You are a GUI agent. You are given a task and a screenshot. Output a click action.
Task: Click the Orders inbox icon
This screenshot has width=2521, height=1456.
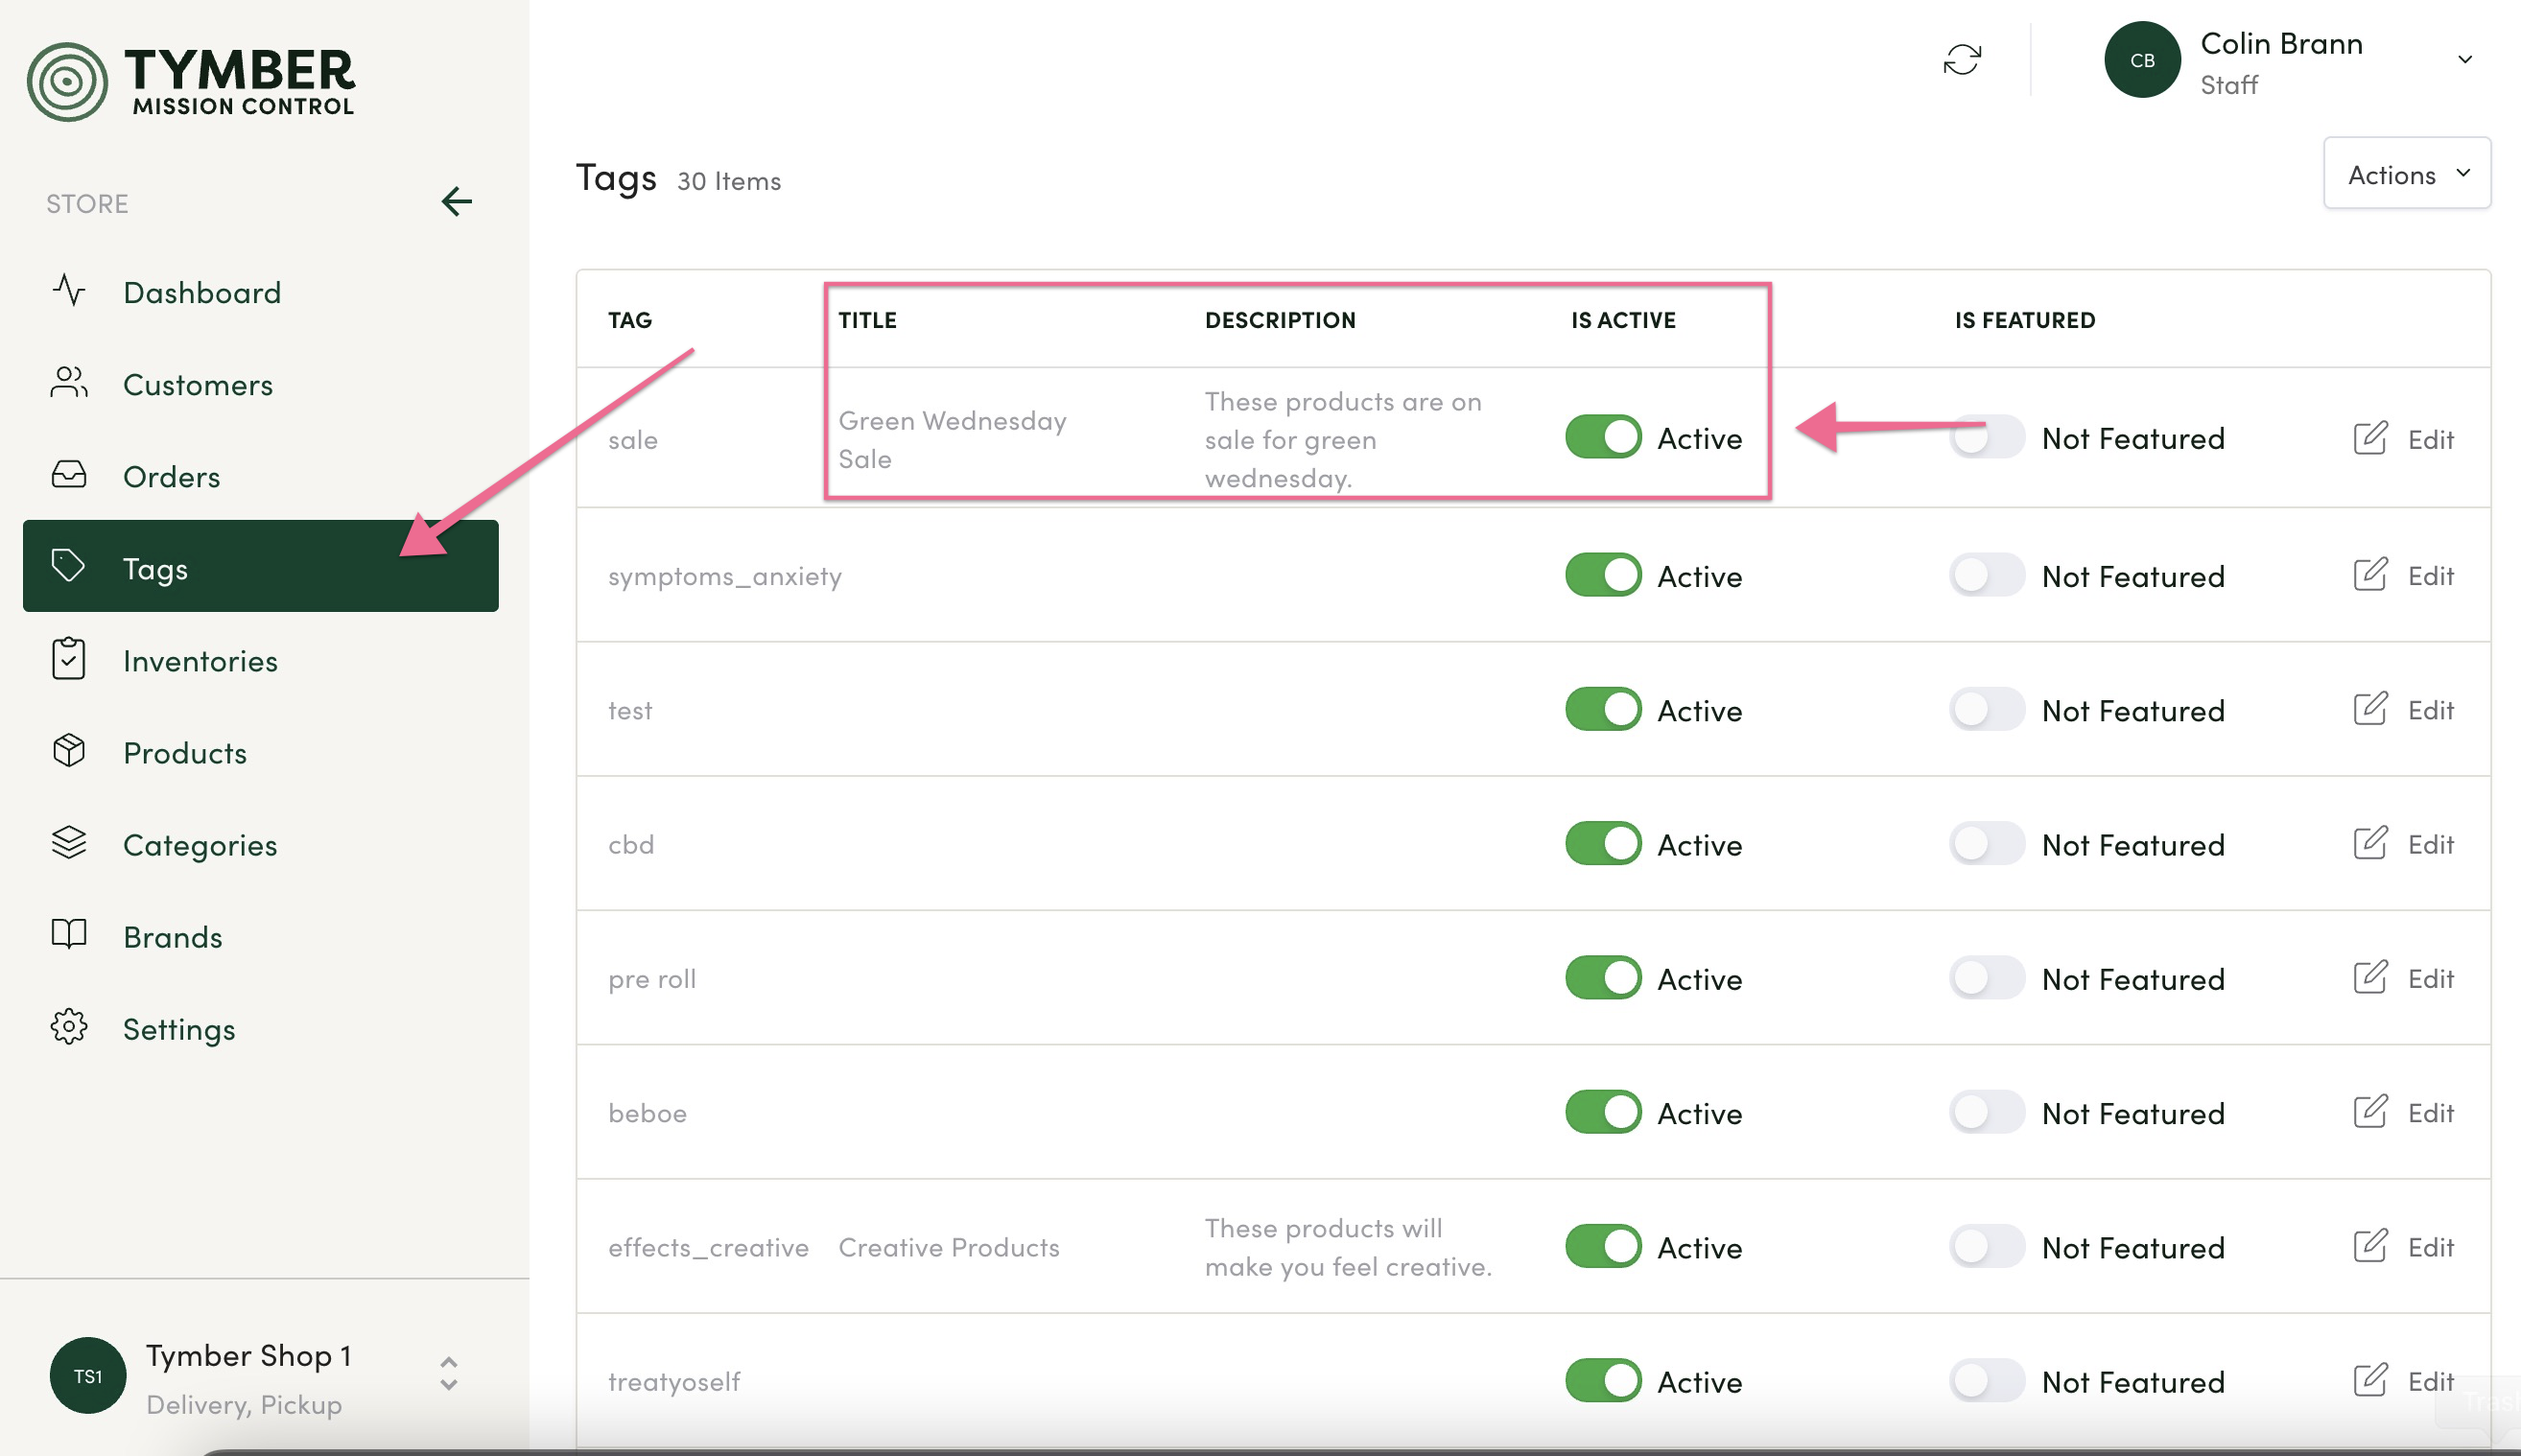click(69, 474)
